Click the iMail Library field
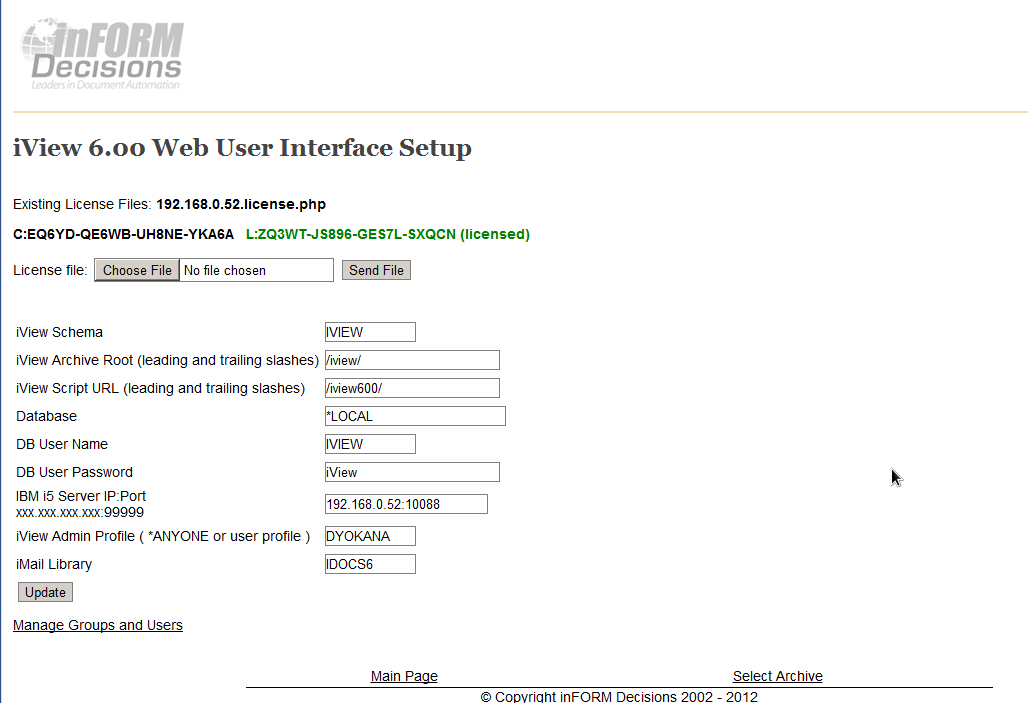The width and height of the screenshot is (1028, 703). pyautogui.click(x=370, y=564)
